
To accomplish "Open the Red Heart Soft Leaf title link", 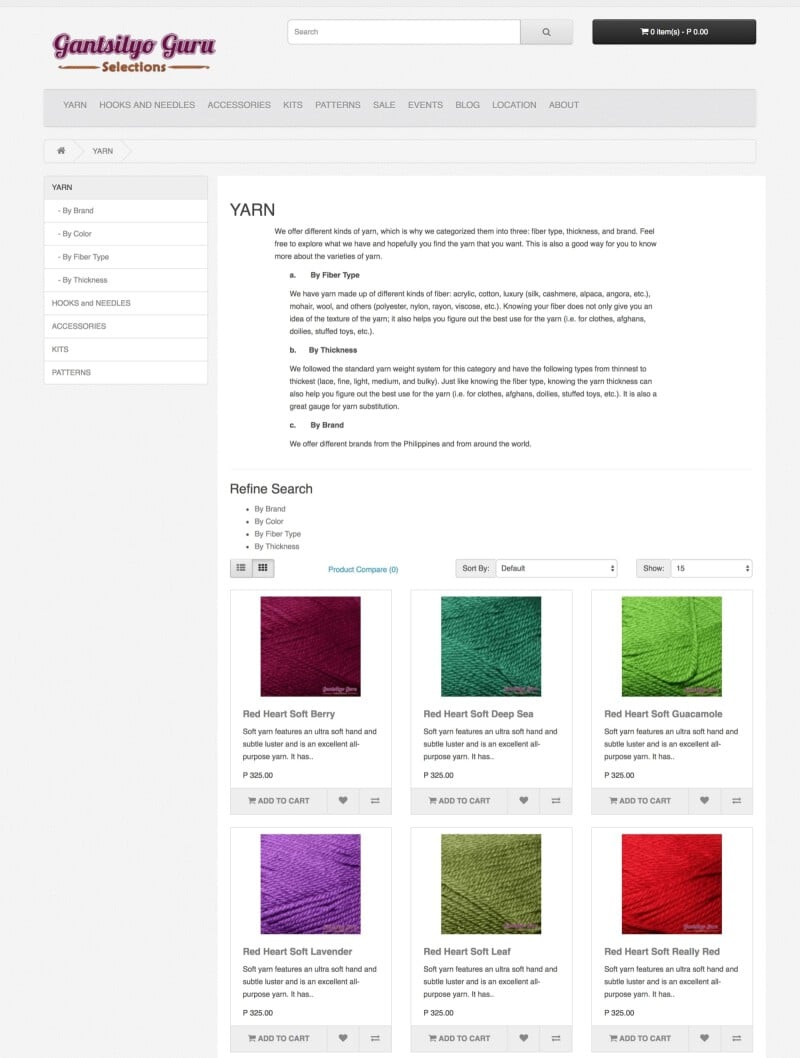I will coord(467,951).
